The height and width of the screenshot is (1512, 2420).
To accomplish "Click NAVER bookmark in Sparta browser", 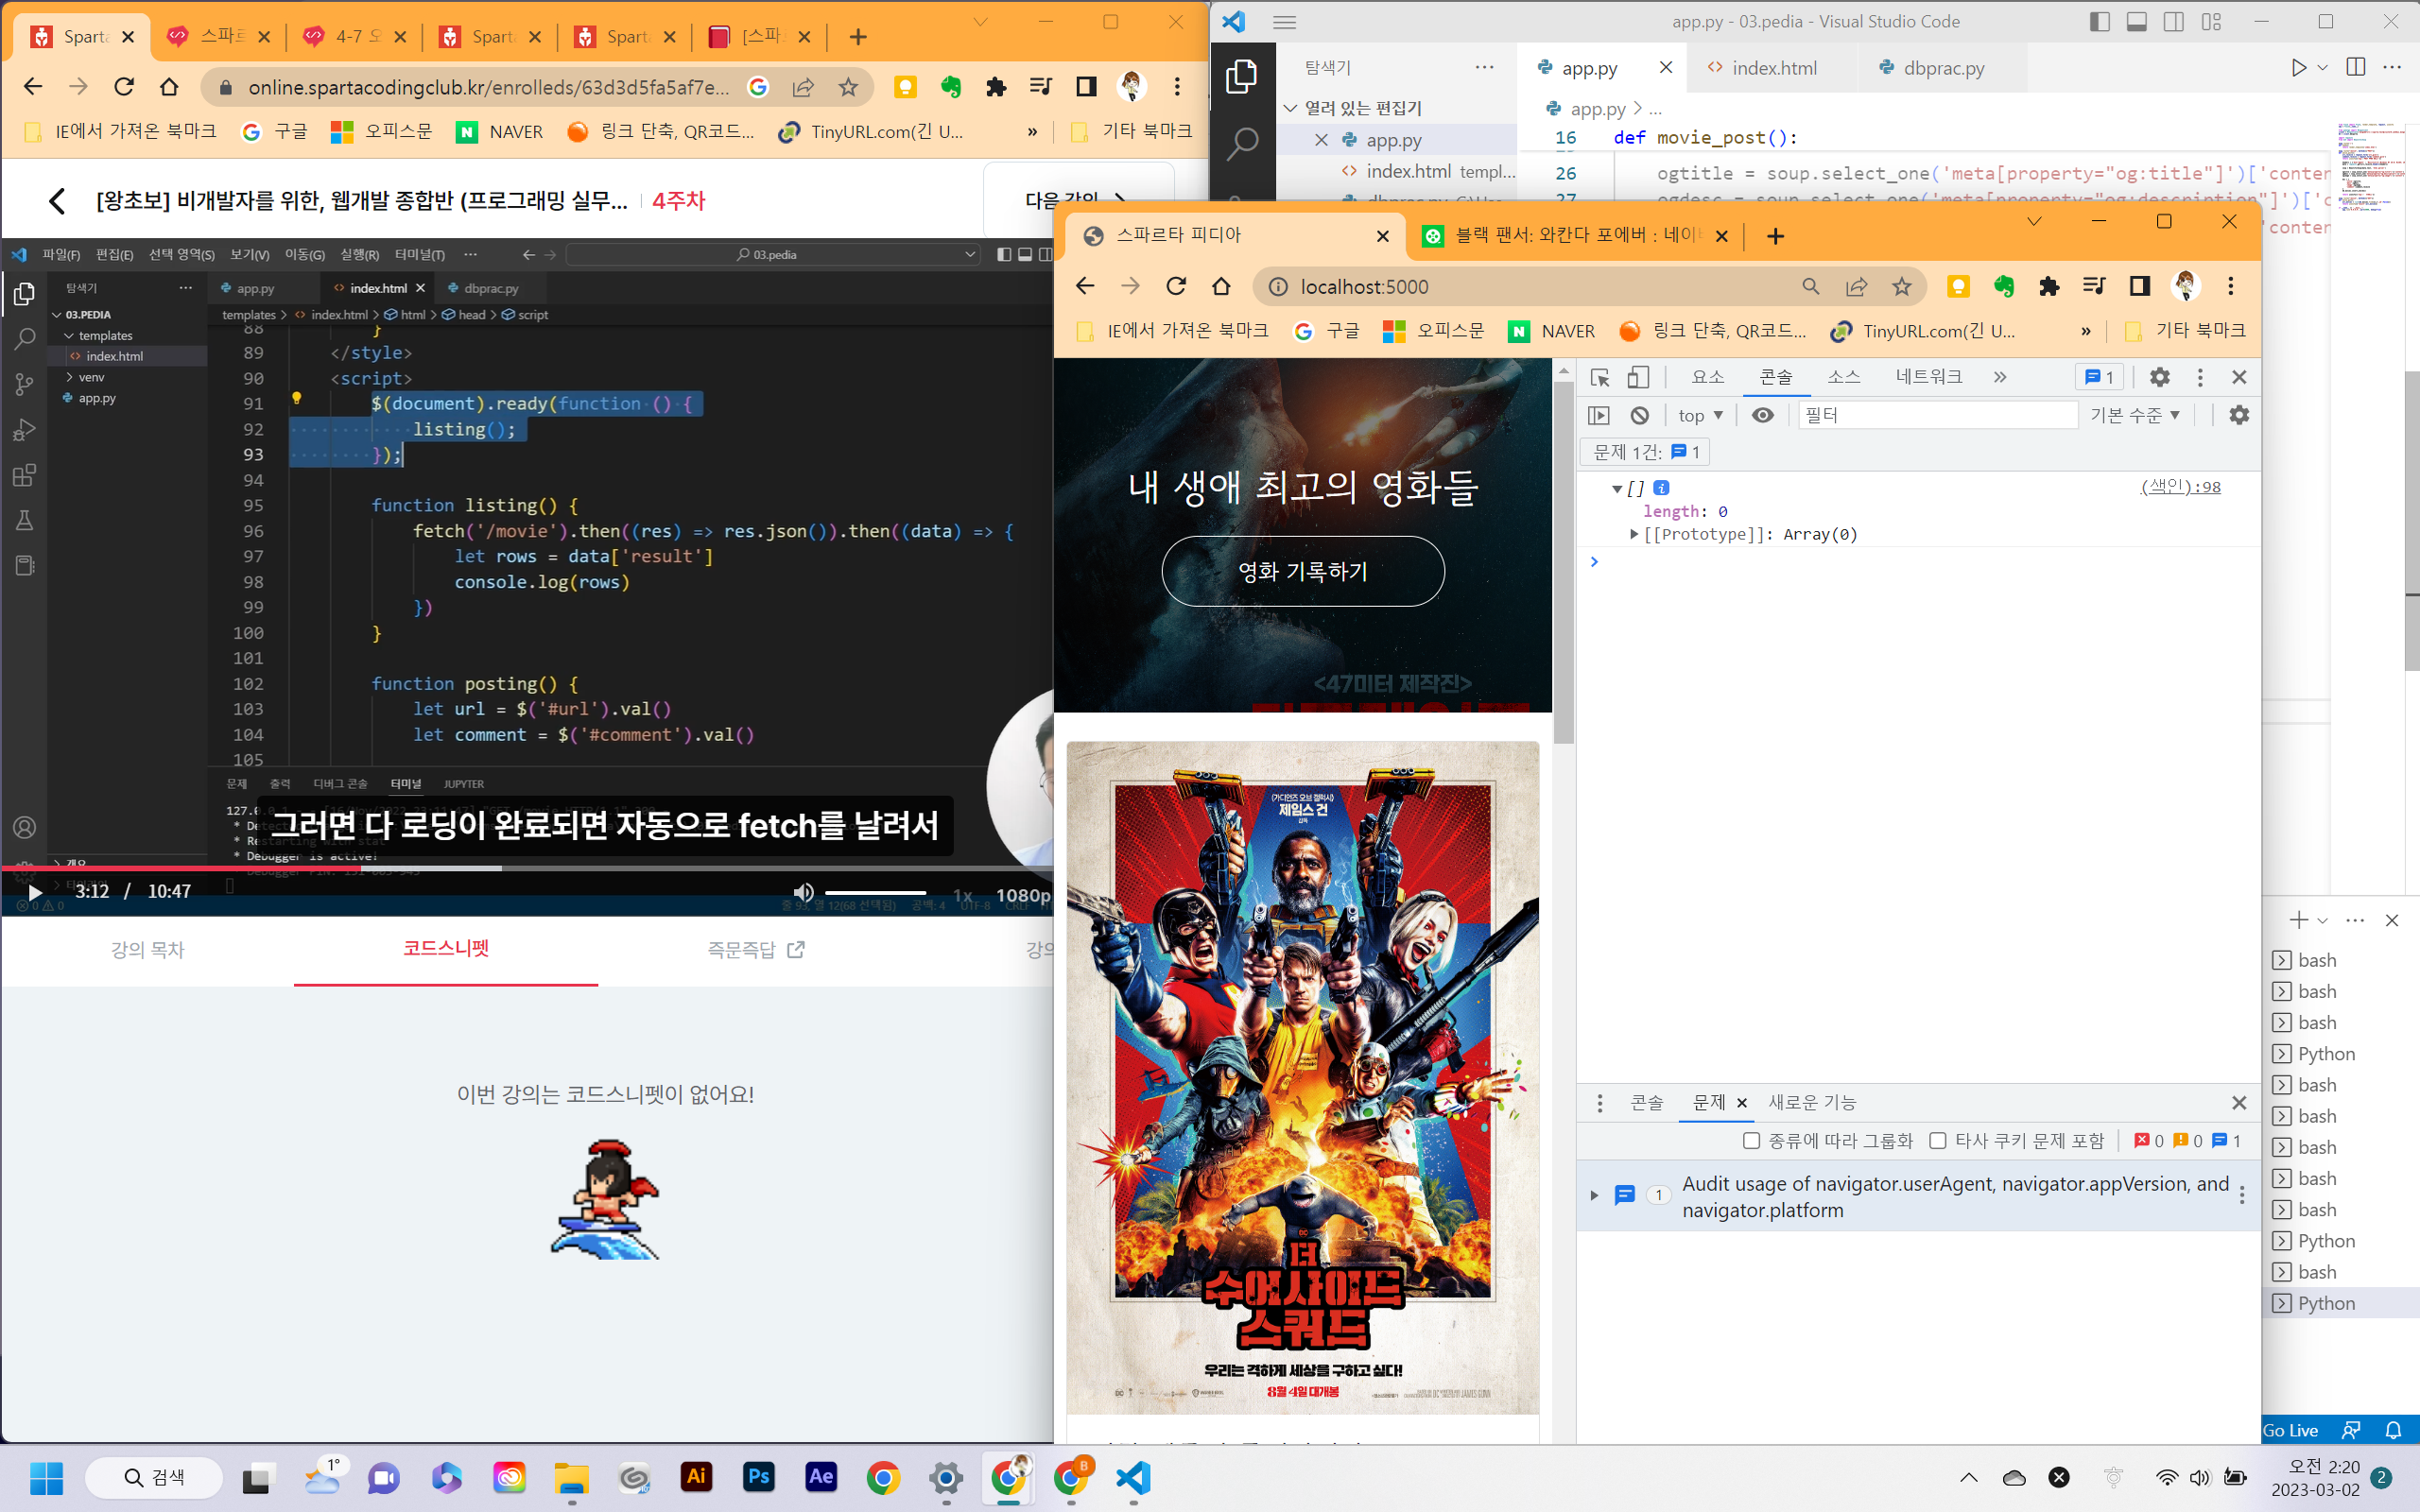I will click(x=499, y=131).
